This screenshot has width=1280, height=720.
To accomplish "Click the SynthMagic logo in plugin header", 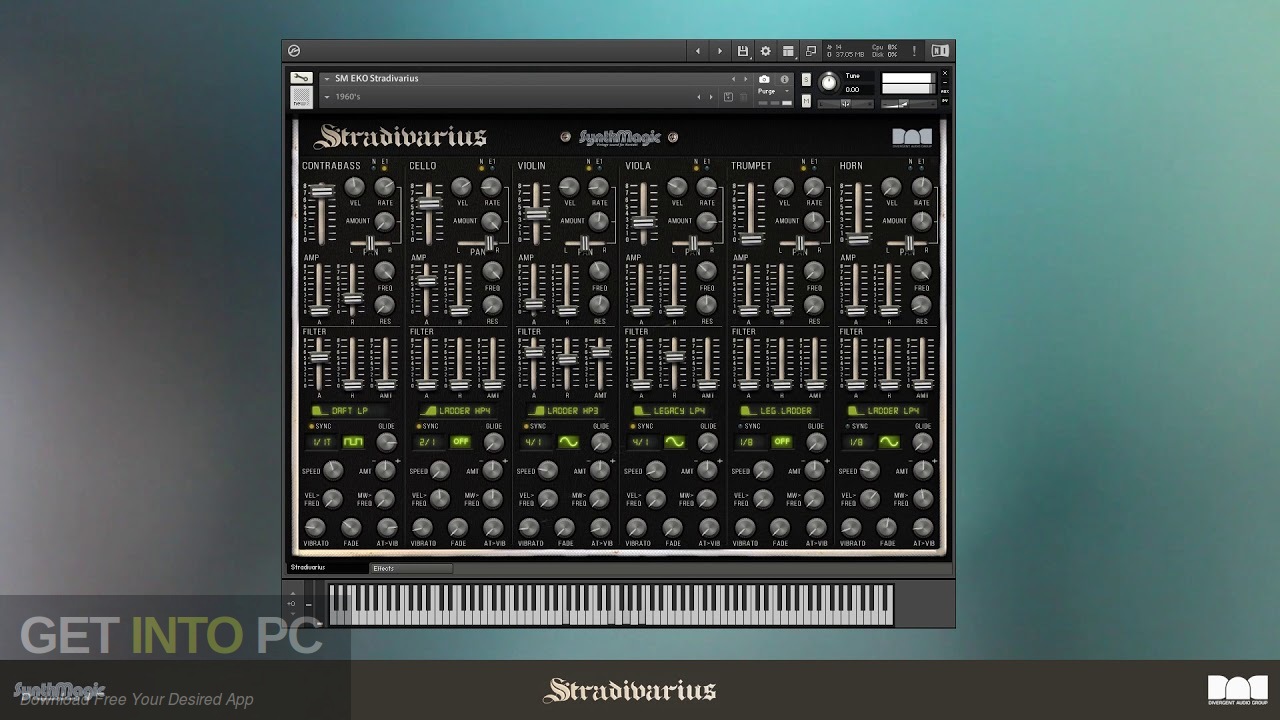I will [x=619, y=137].
